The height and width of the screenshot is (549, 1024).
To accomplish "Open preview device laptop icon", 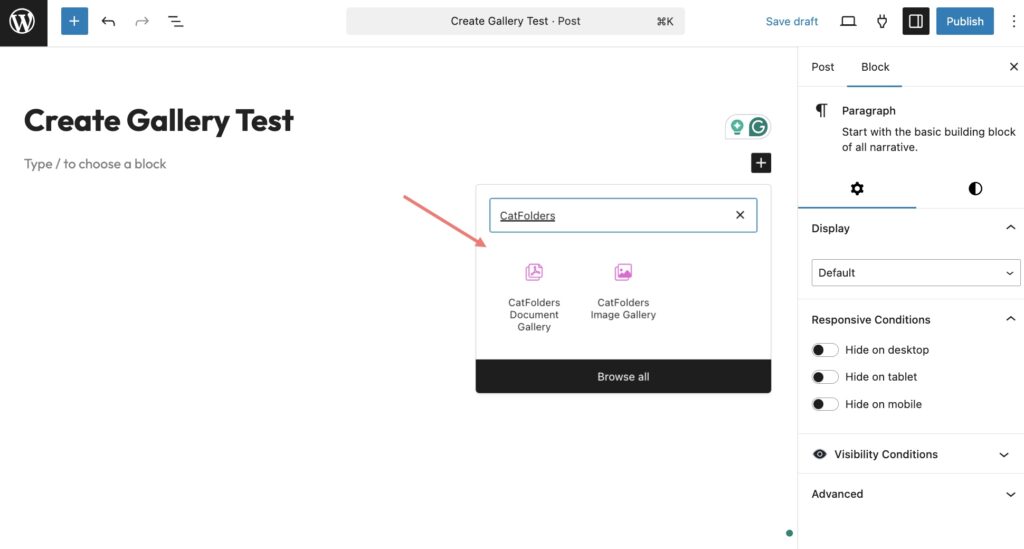I will pyautogui.click(x=848, y=22).
